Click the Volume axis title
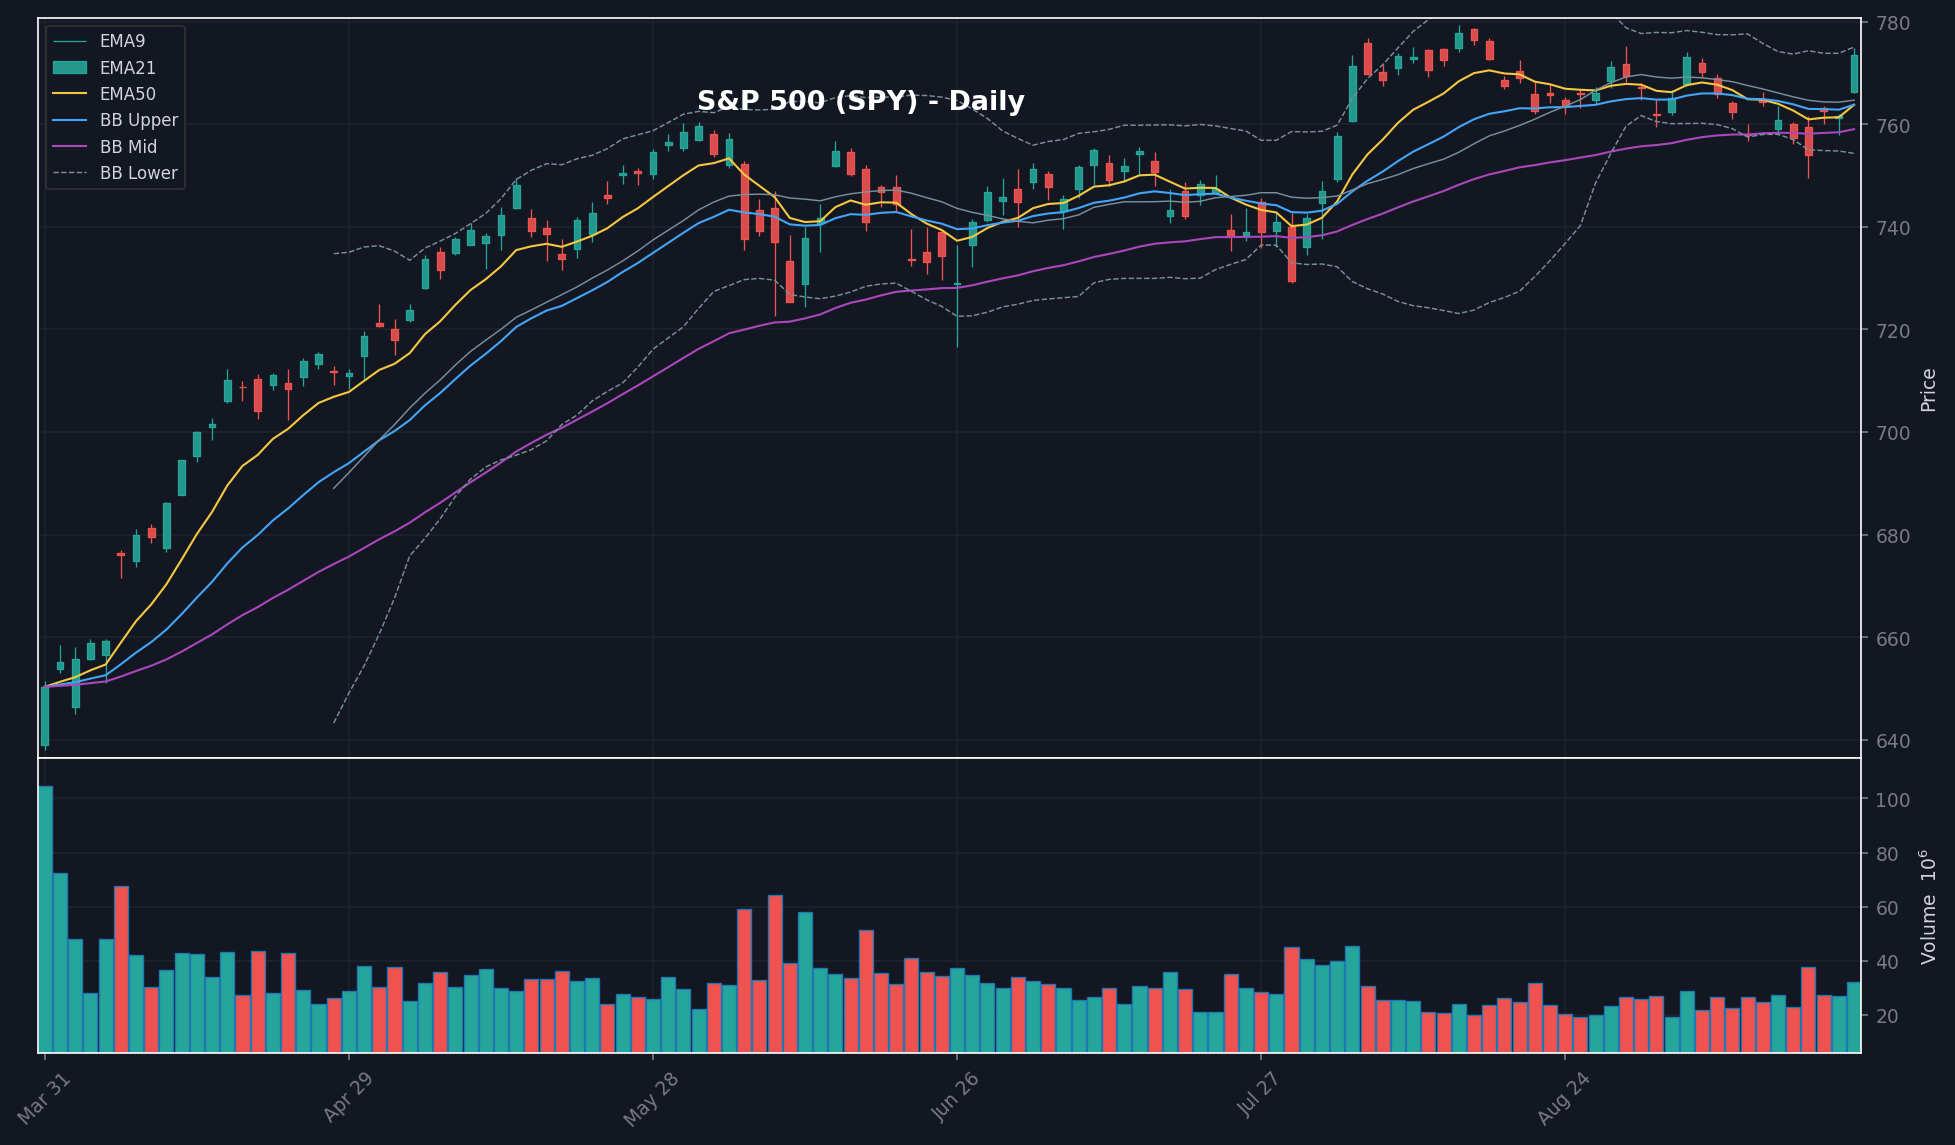The height and width of the screenshot is (1145, 1955). tap(1928, 906)
